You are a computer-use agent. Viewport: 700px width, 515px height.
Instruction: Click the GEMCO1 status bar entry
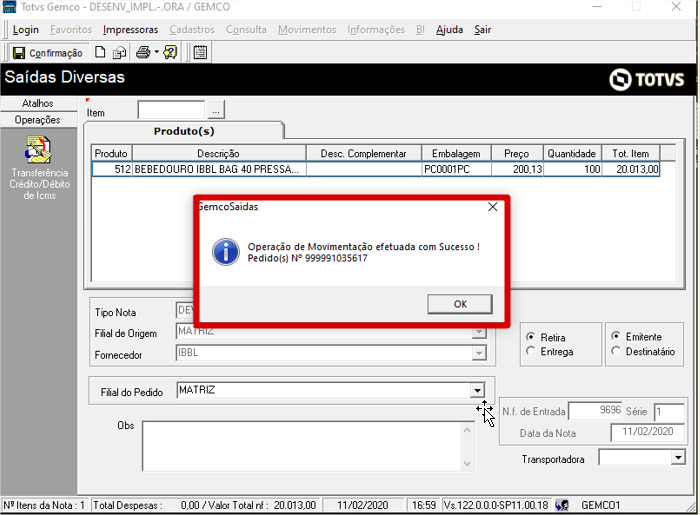click(x=600, y=505)
